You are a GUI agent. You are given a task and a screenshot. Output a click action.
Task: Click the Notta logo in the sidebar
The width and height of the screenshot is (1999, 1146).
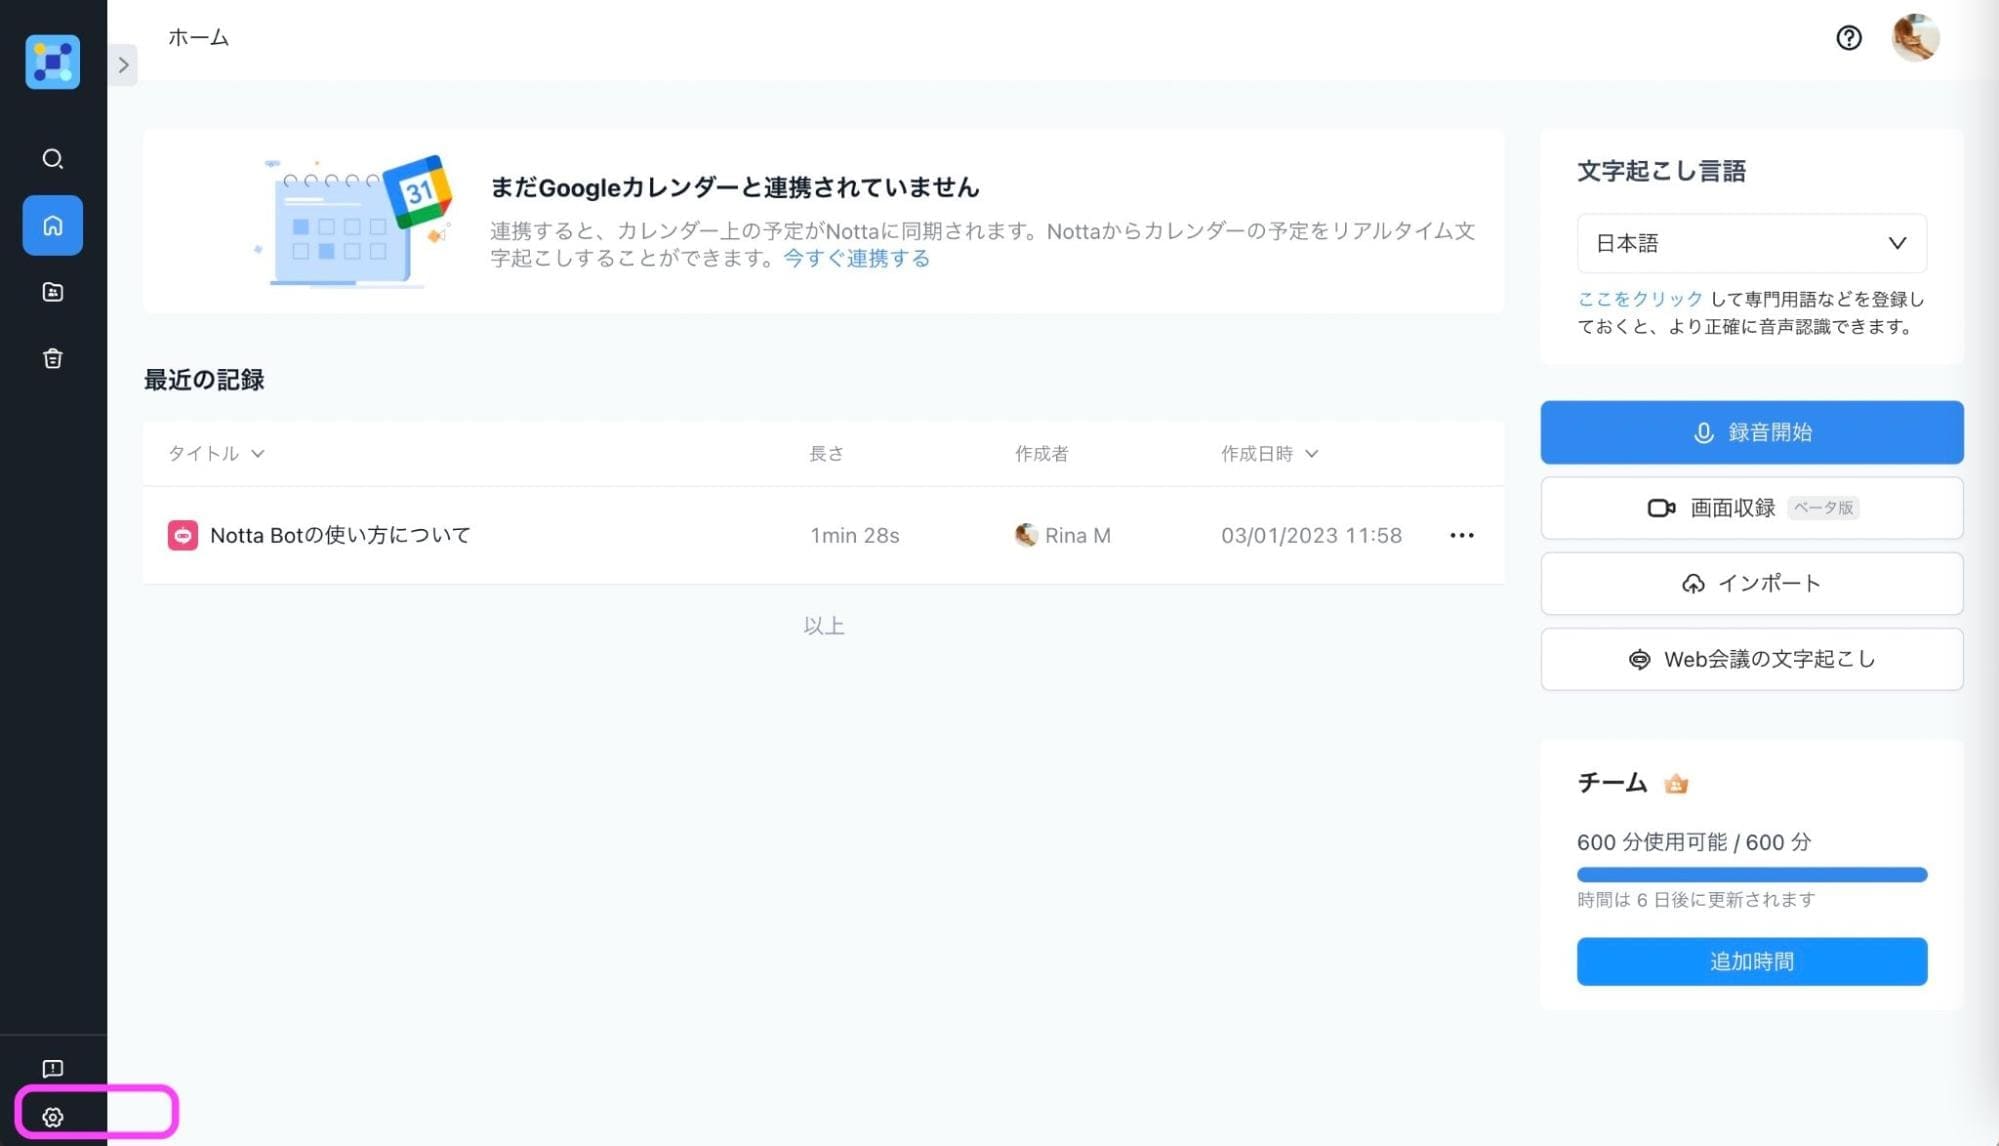coord(52,62)
